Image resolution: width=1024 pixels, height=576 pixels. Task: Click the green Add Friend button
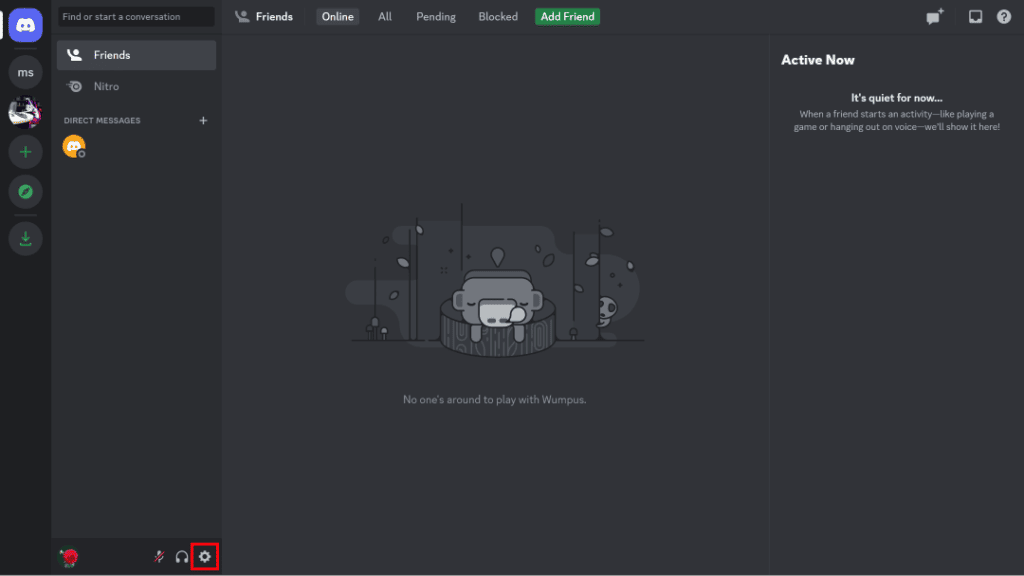(x=568, y=16)
